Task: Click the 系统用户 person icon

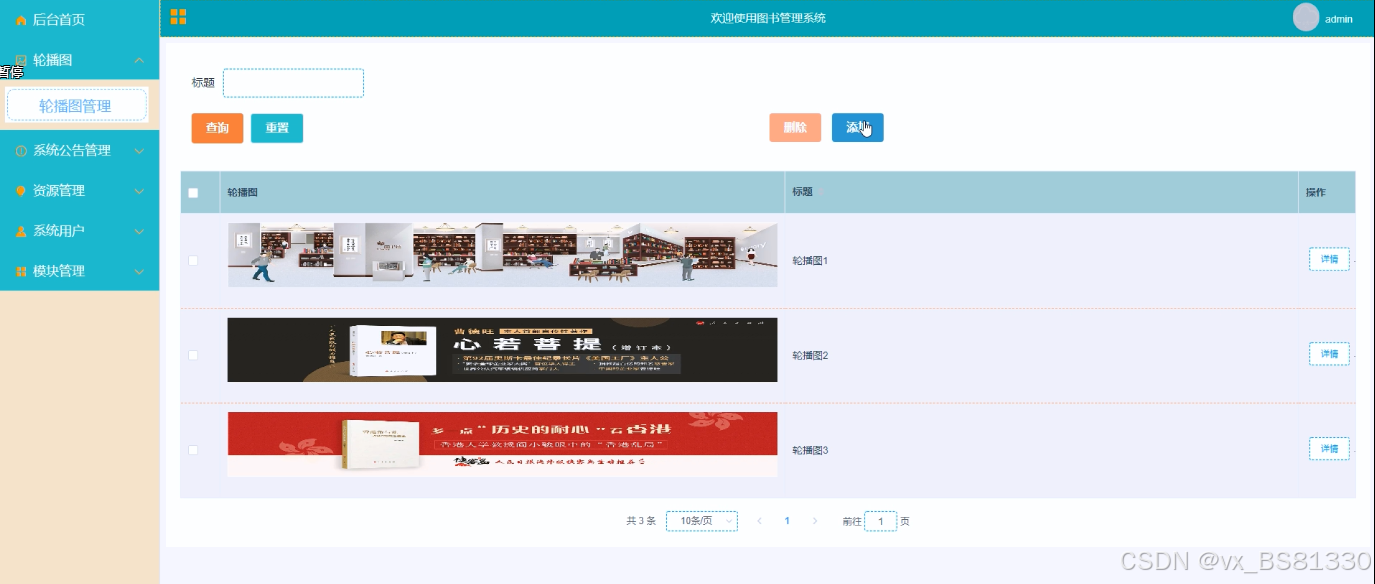Action: pyautogui.click(x=21, y=231)
